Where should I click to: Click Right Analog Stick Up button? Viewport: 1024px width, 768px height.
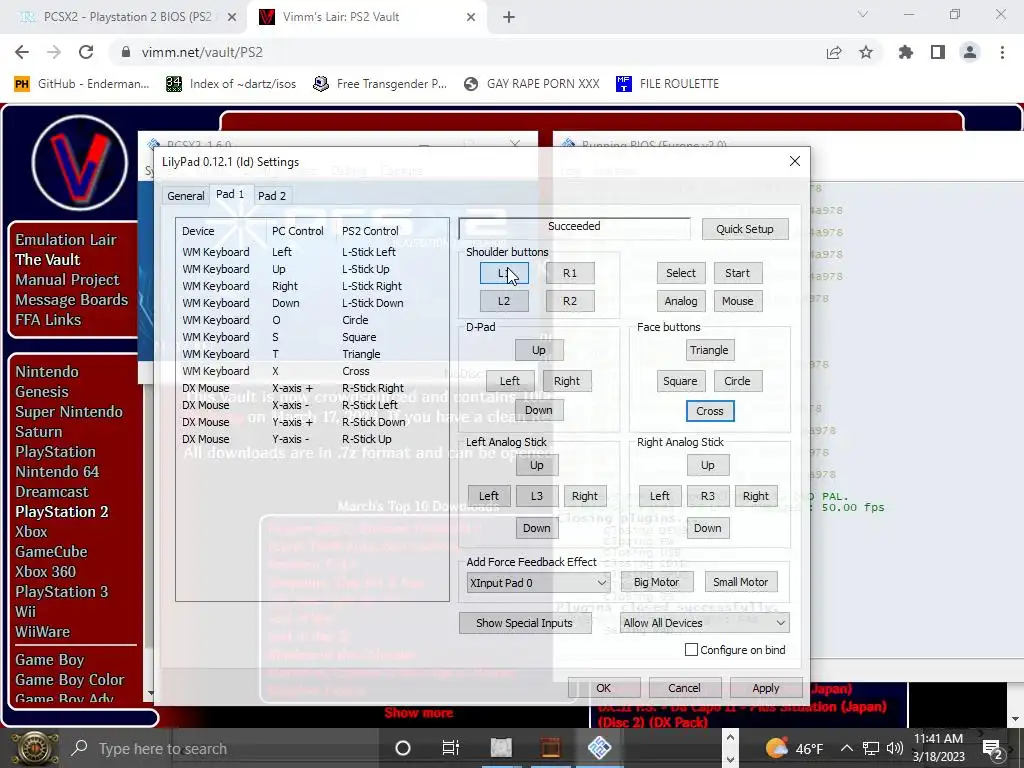708,466
